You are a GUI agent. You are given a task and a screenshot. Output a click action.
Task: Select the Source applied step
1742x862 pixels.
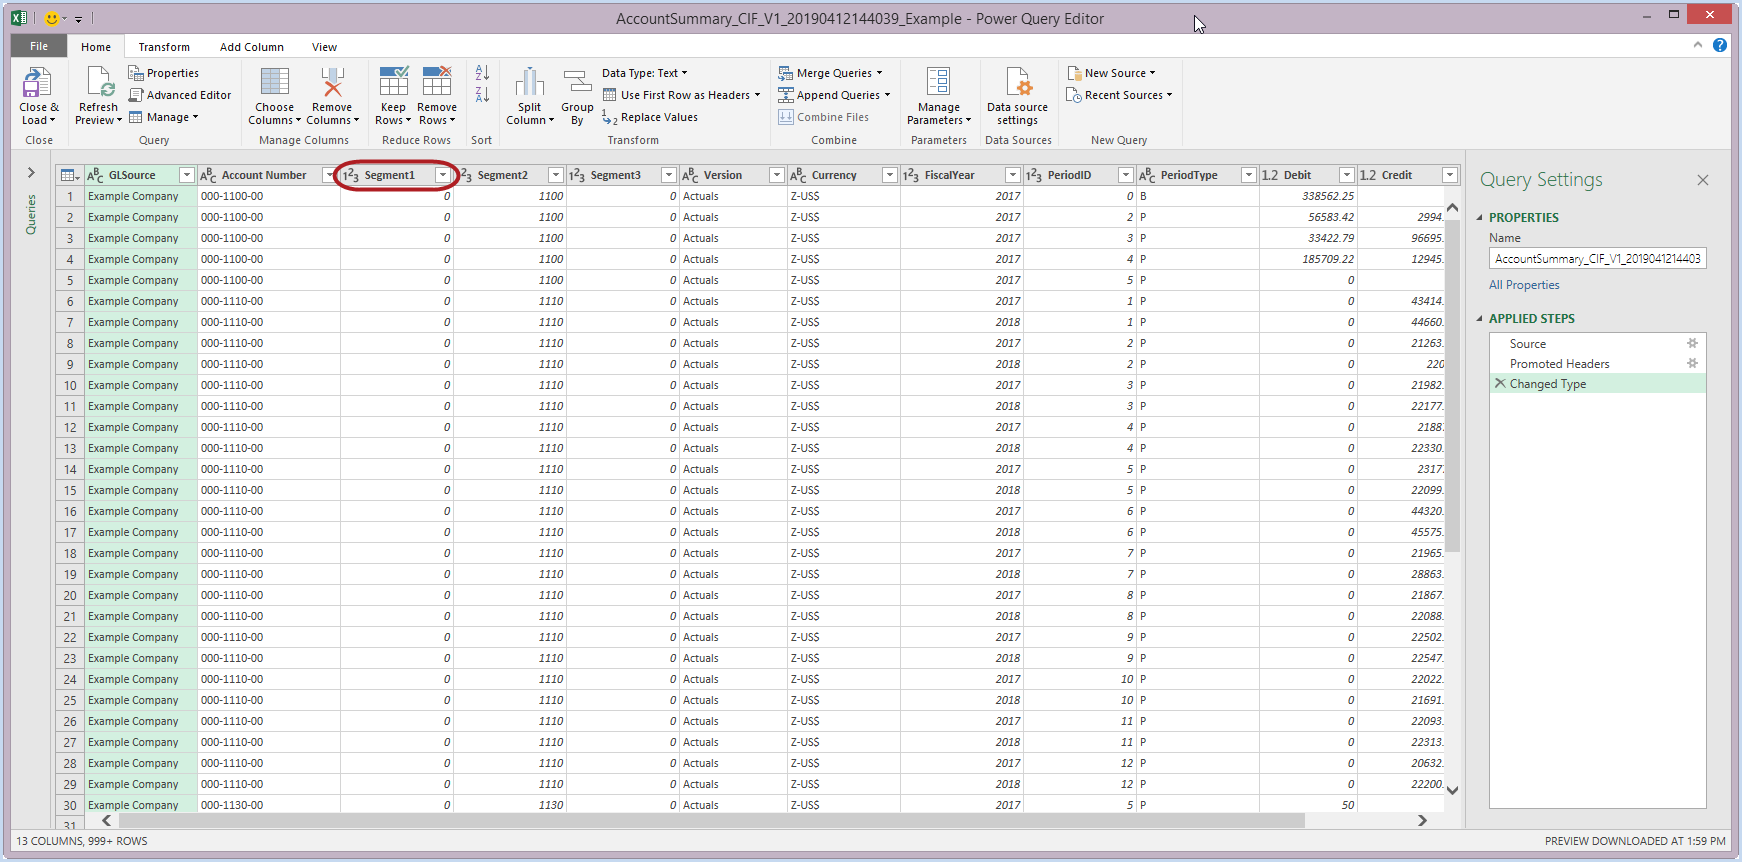pyautogui.click(x=1598, y=343)
